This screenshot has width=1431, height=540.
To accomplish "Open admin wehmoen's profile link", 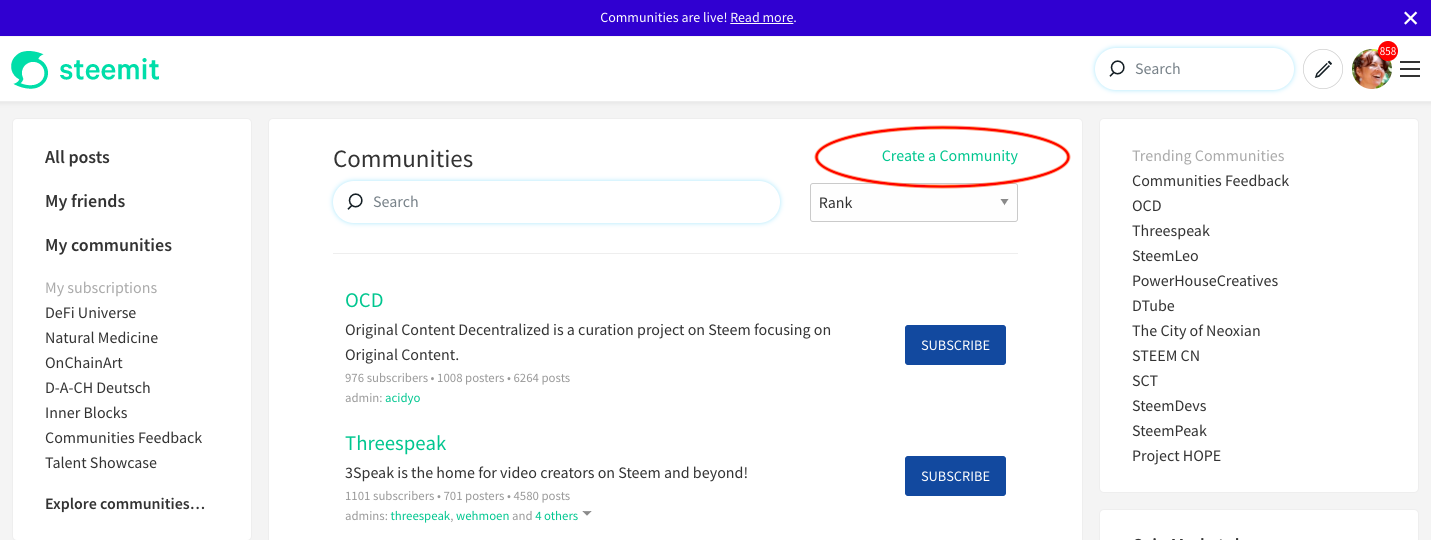I will 482,516.
